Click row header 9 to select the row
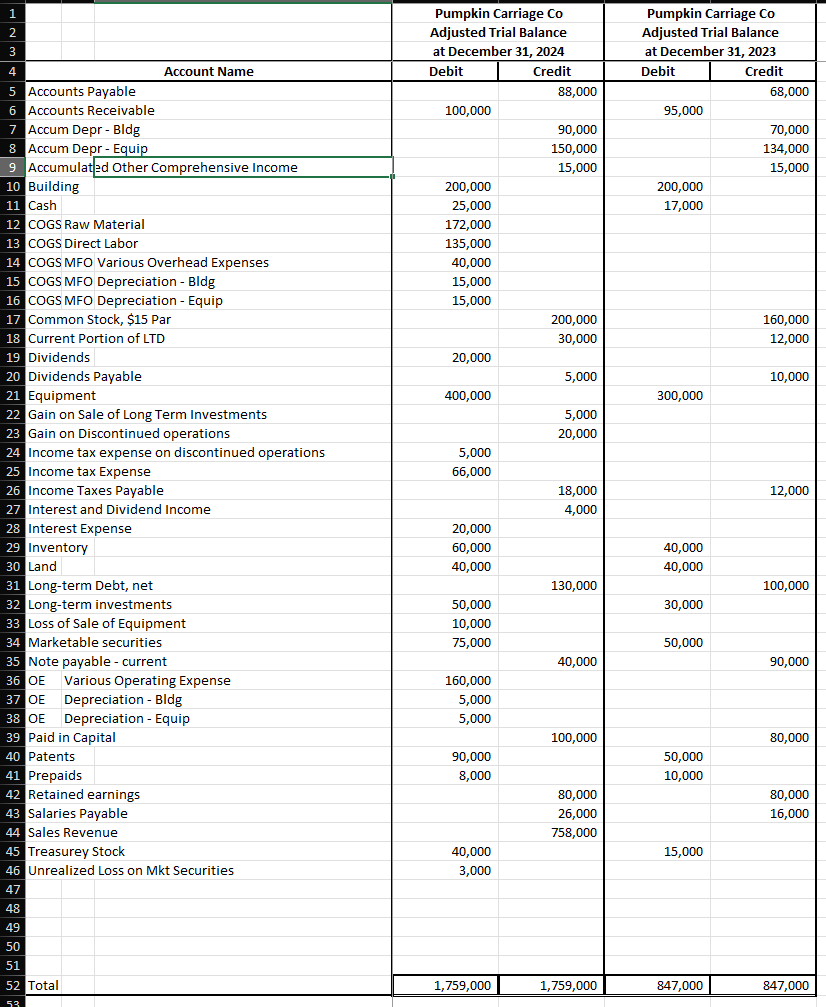The image size is (826, 1007). click(x=12, y=167)
